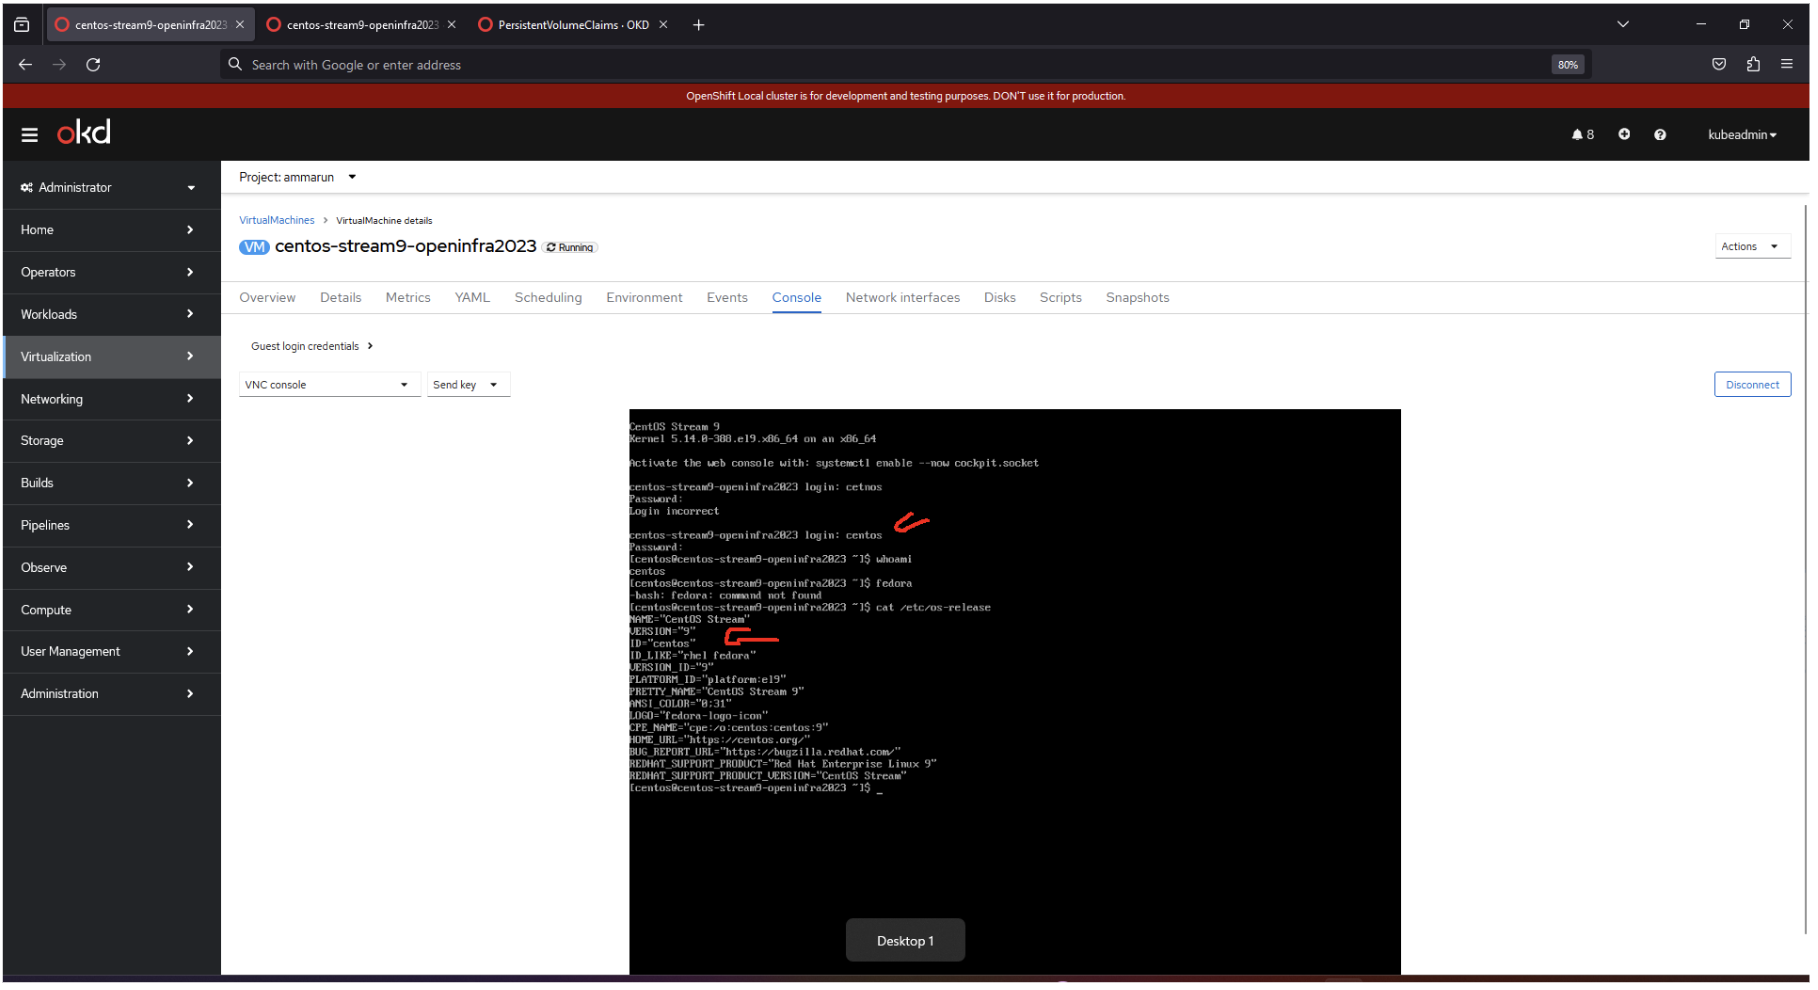
Task: Click the browser forward arrow
Action: 60,65
